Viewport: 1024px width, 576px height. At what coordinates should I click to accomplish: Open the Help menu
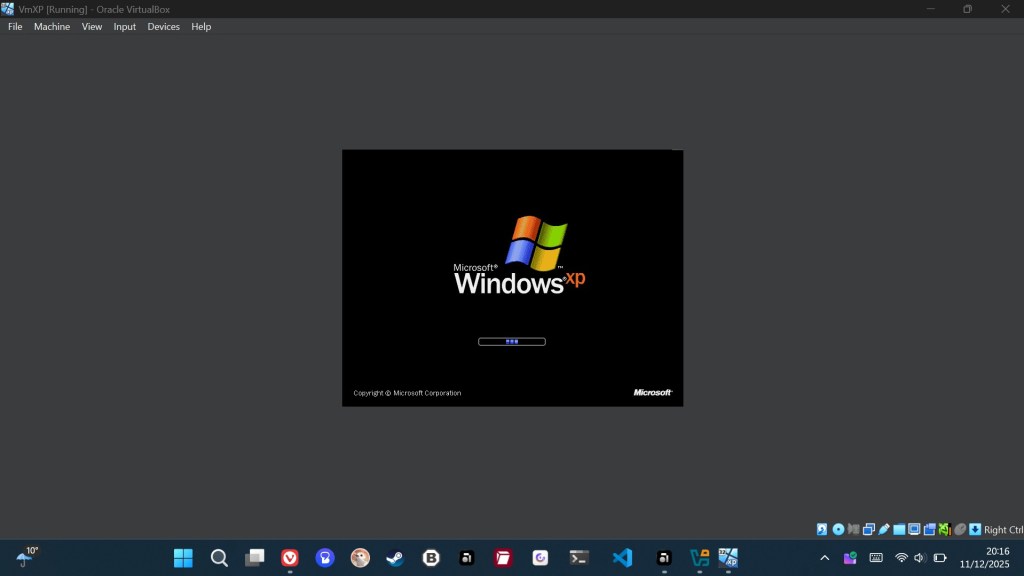(x=201, y=27)
